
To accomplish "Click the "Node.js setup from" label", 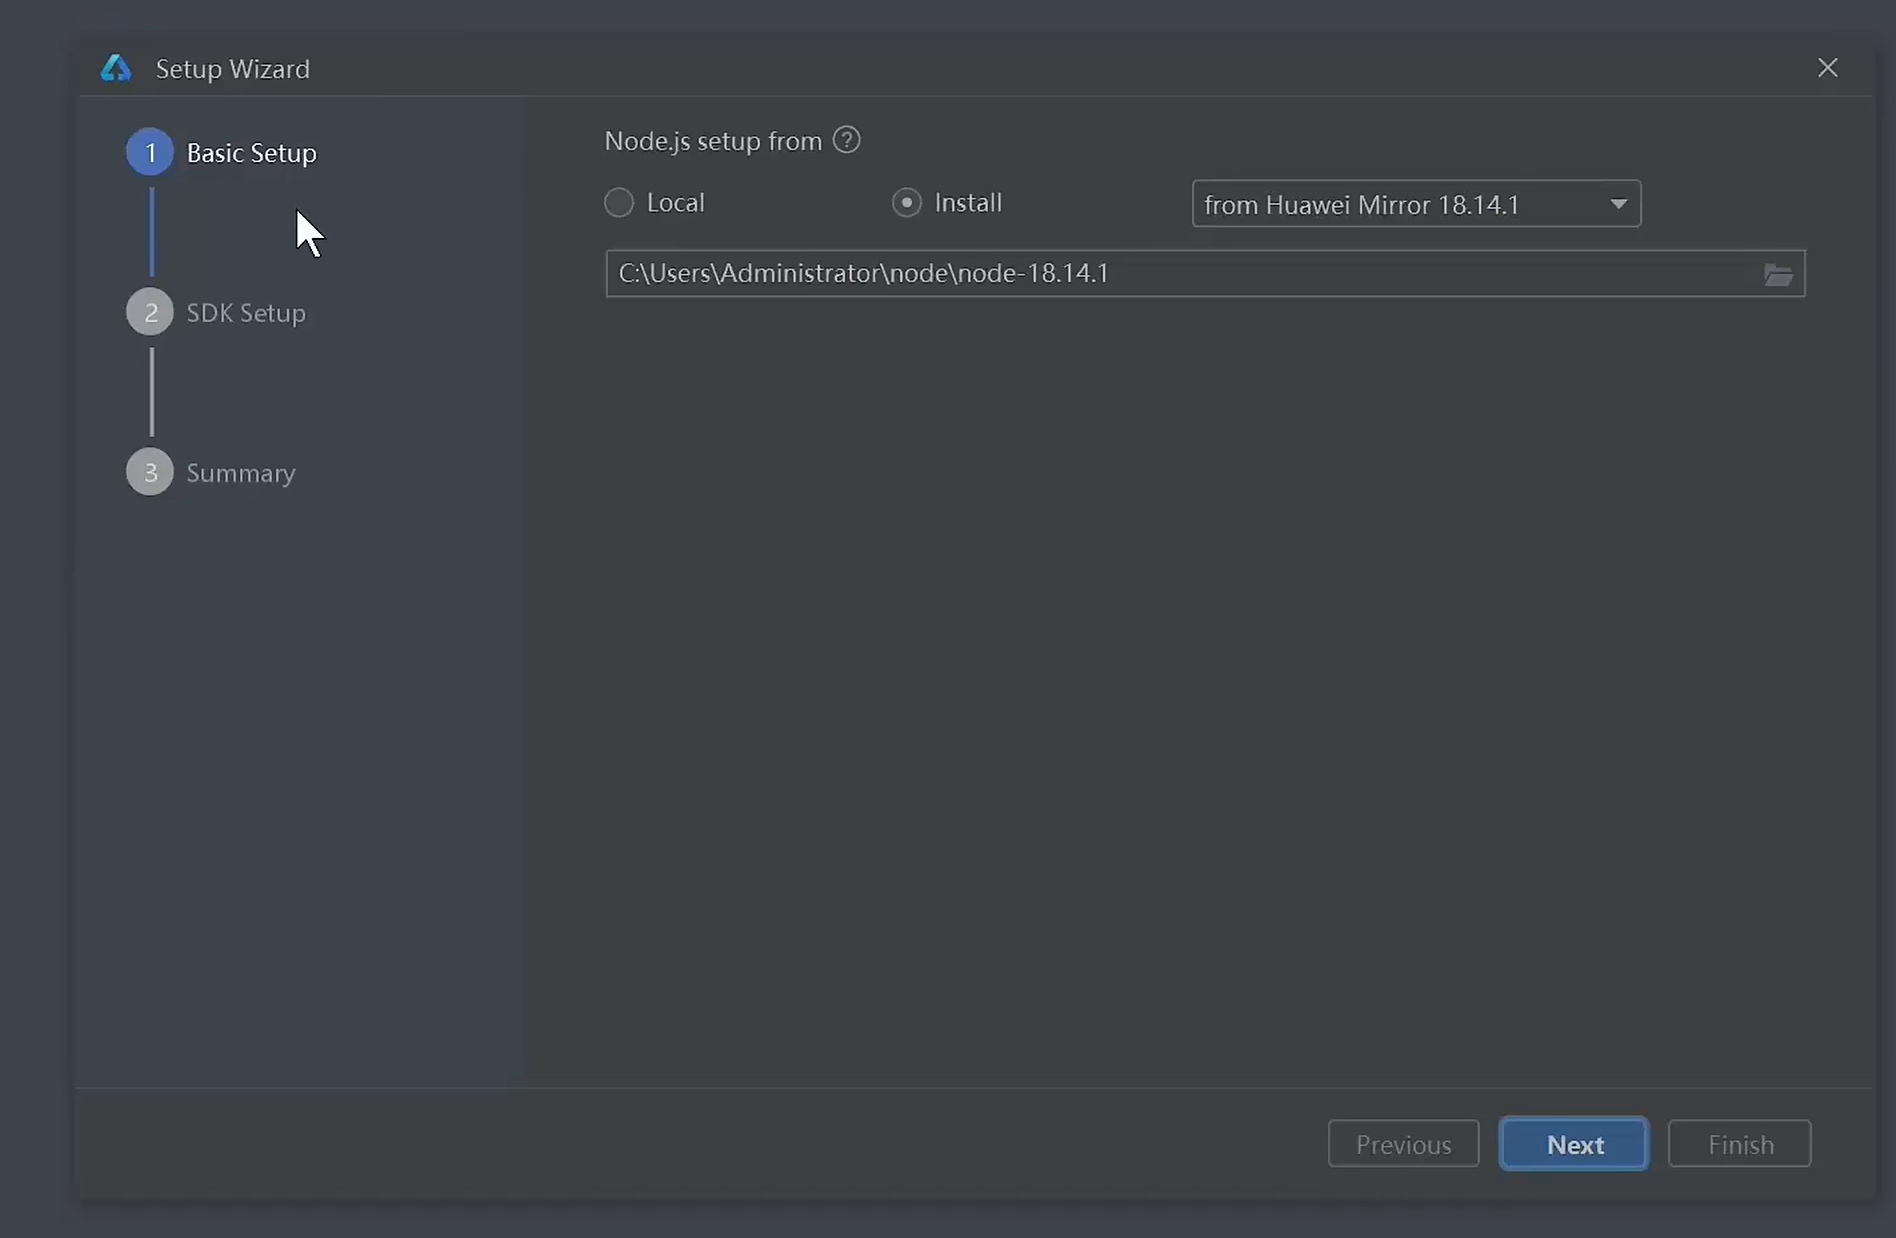I will (x=713, y=141).
